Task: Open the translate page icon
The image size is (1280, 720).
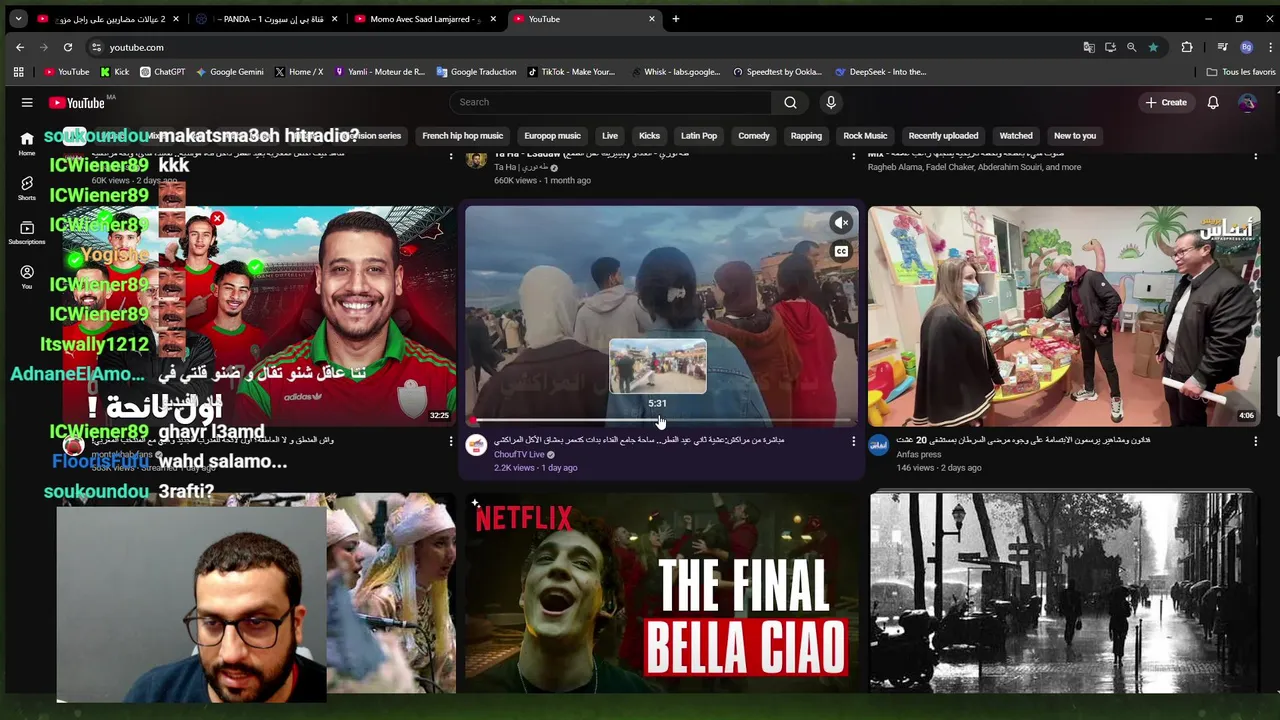Action: (1089, 47)
